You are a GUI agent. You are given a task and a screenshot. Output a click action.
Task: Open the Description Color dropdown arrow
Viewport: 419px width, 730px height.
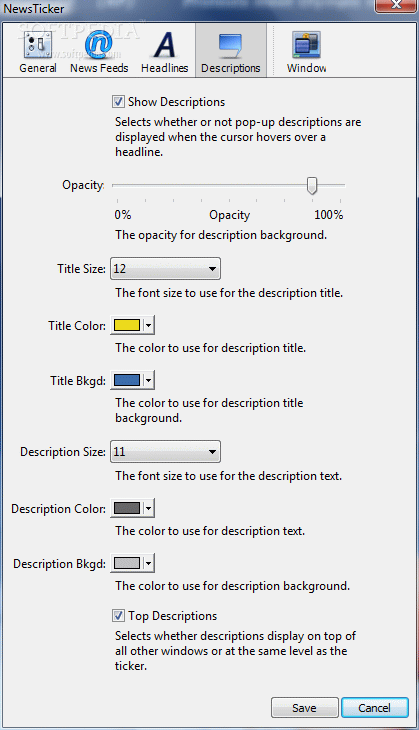pyautogui.click(x=149, y=508)
